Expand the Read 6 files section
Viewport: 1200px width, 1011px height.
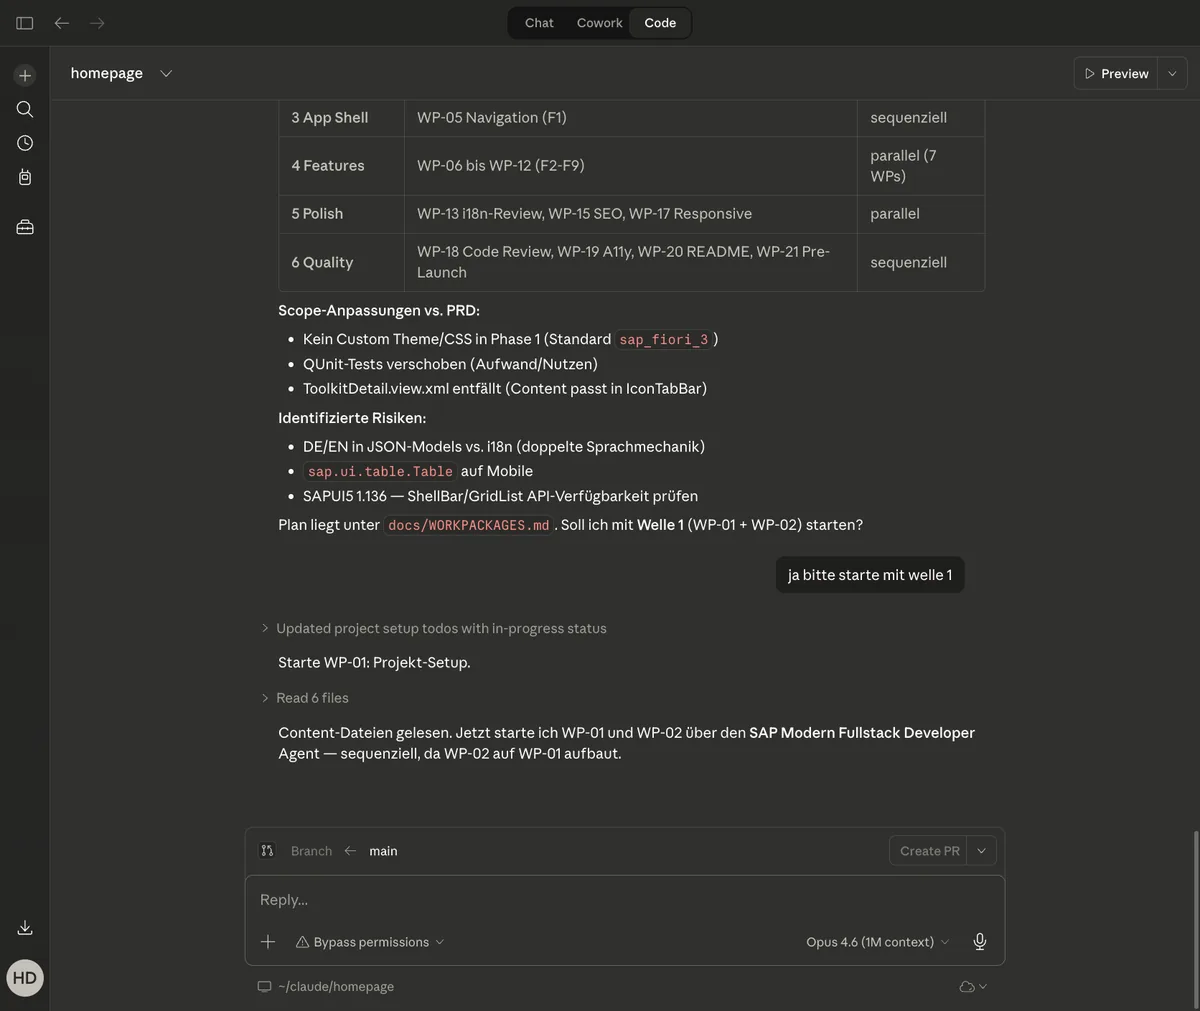[x=312, y=698]
